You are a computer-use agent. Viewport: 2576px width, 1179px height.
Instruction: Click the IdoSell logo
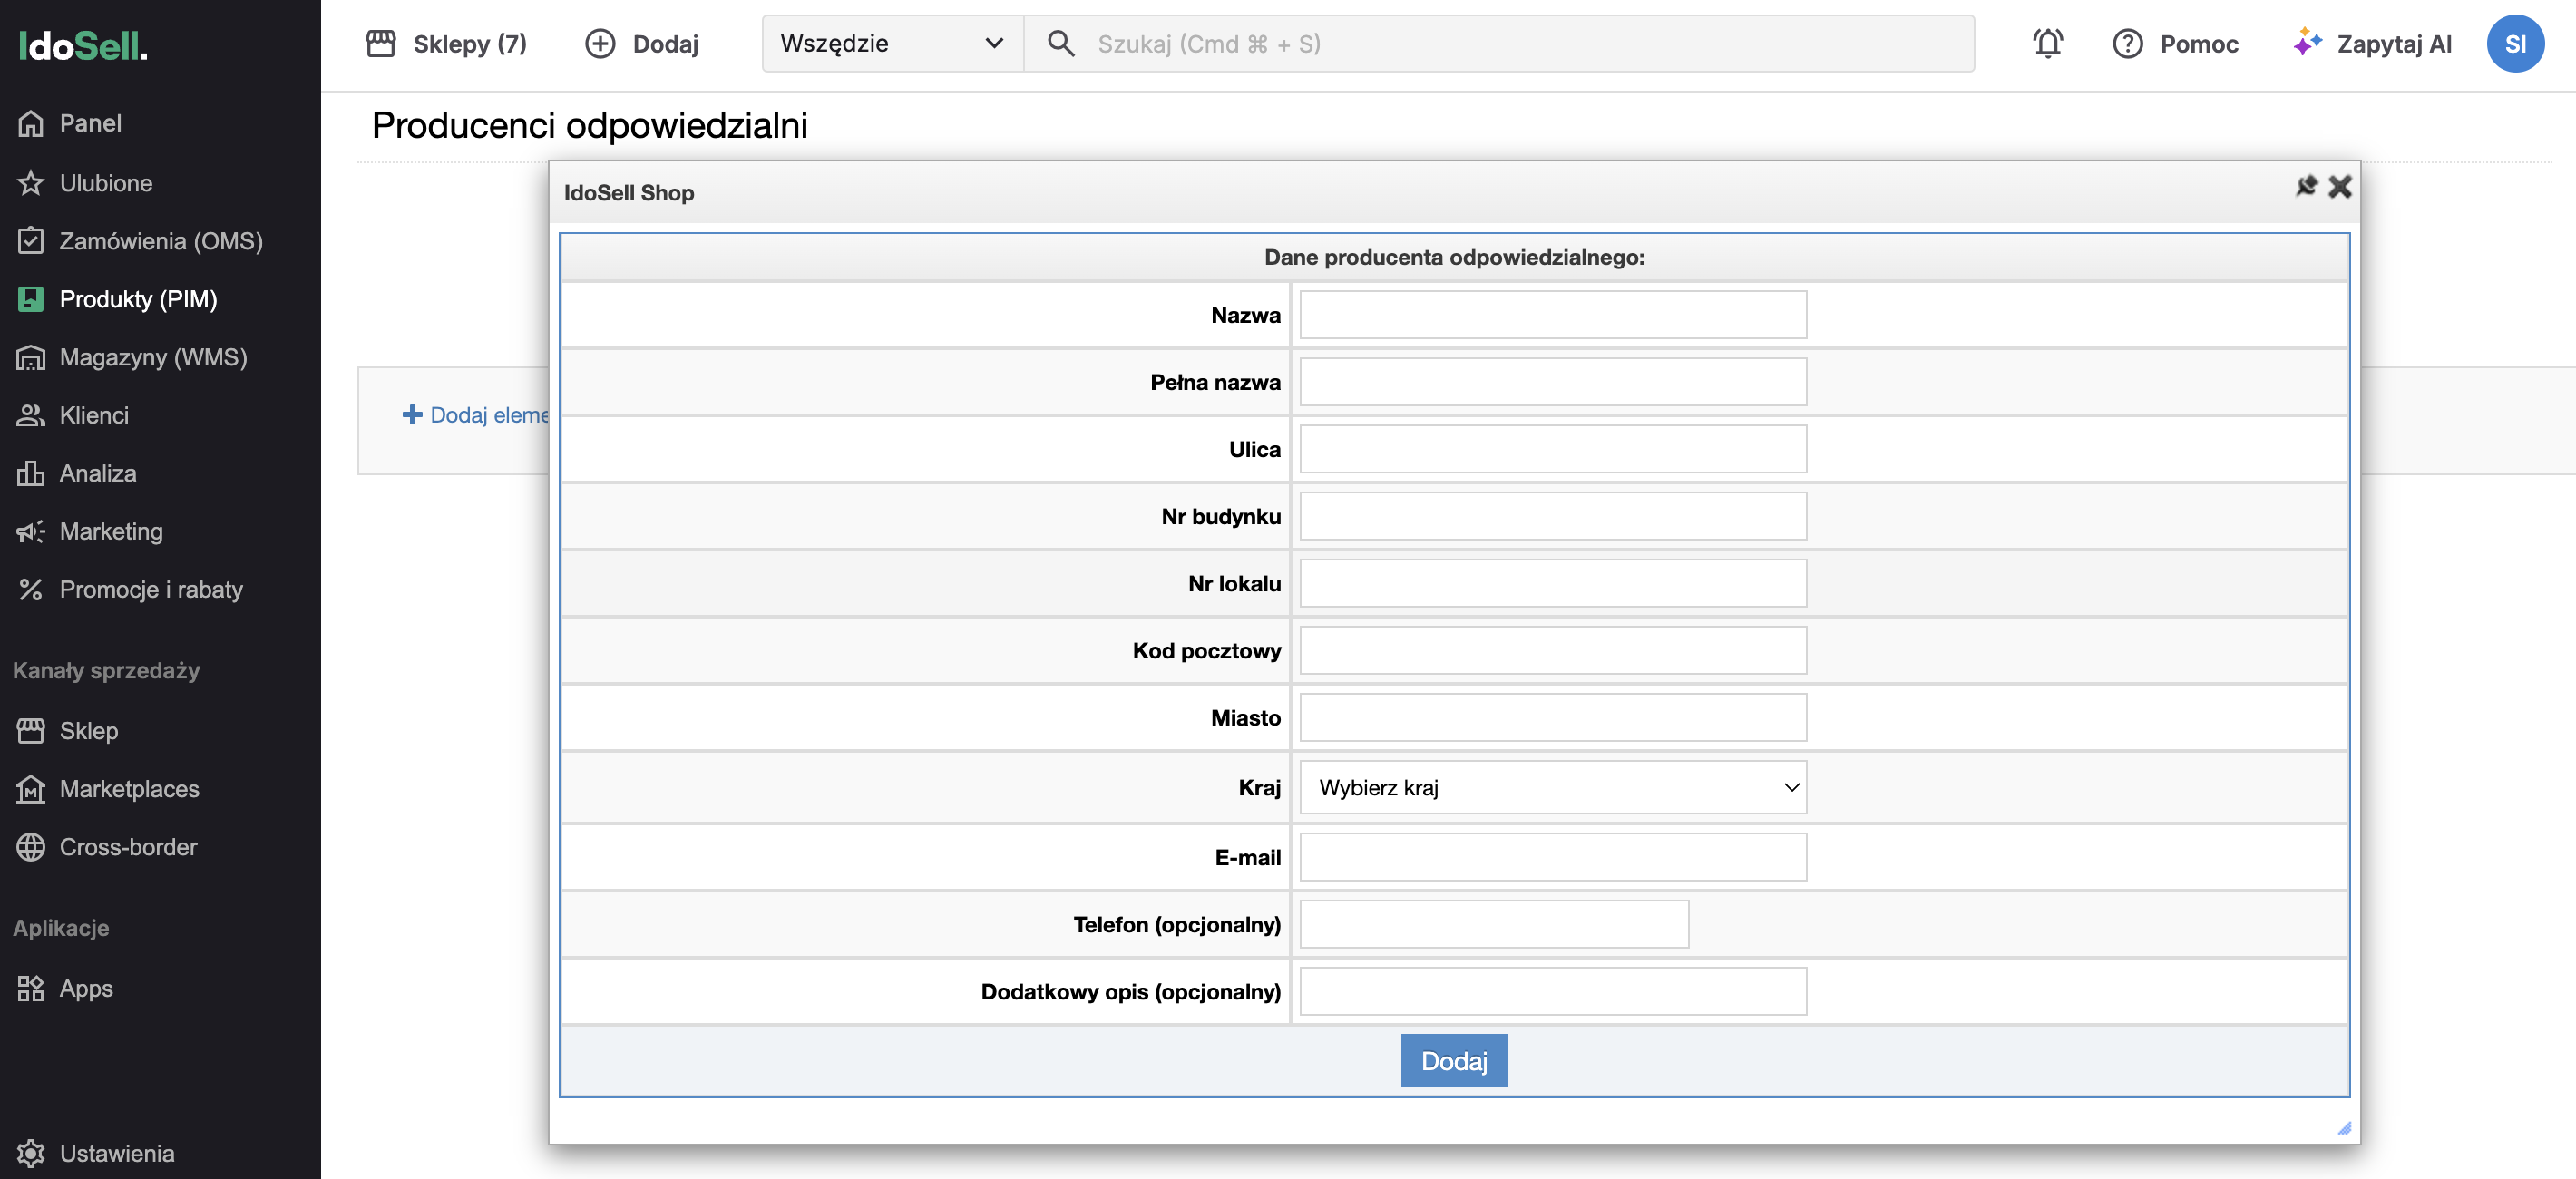83,45
